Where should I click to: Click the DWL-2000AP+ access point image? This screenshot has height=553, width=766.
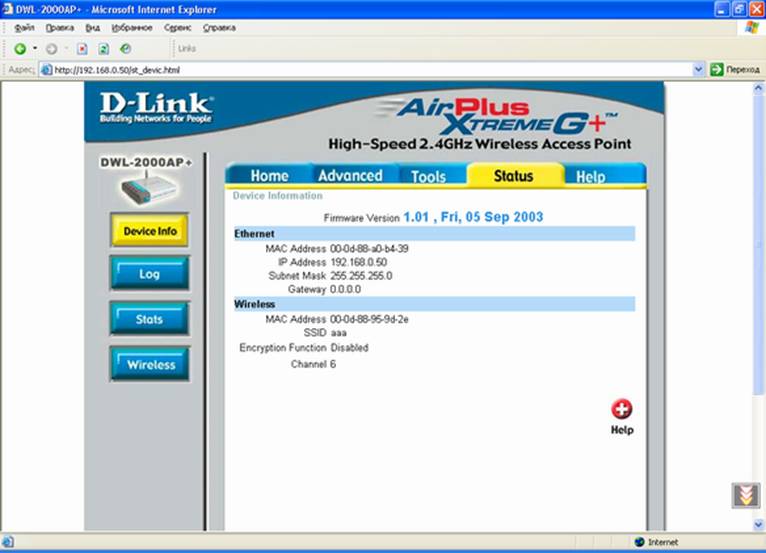(x=148, y=189)
